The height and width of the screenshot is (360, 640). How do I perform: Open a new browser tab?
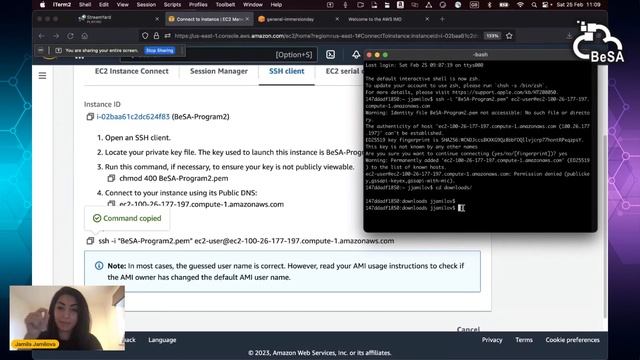(442, 19)
